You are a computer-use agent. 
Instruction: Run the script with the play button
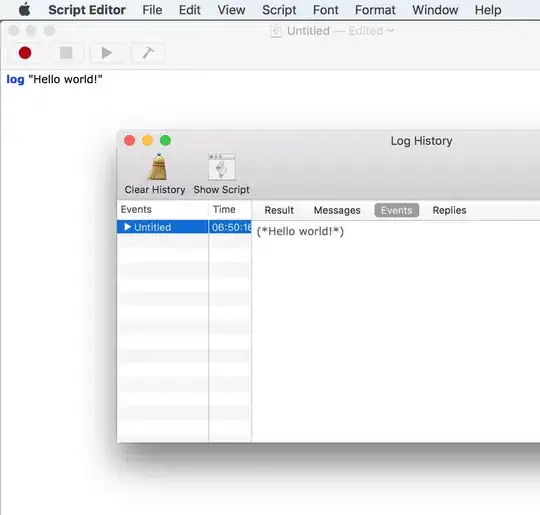107,53
